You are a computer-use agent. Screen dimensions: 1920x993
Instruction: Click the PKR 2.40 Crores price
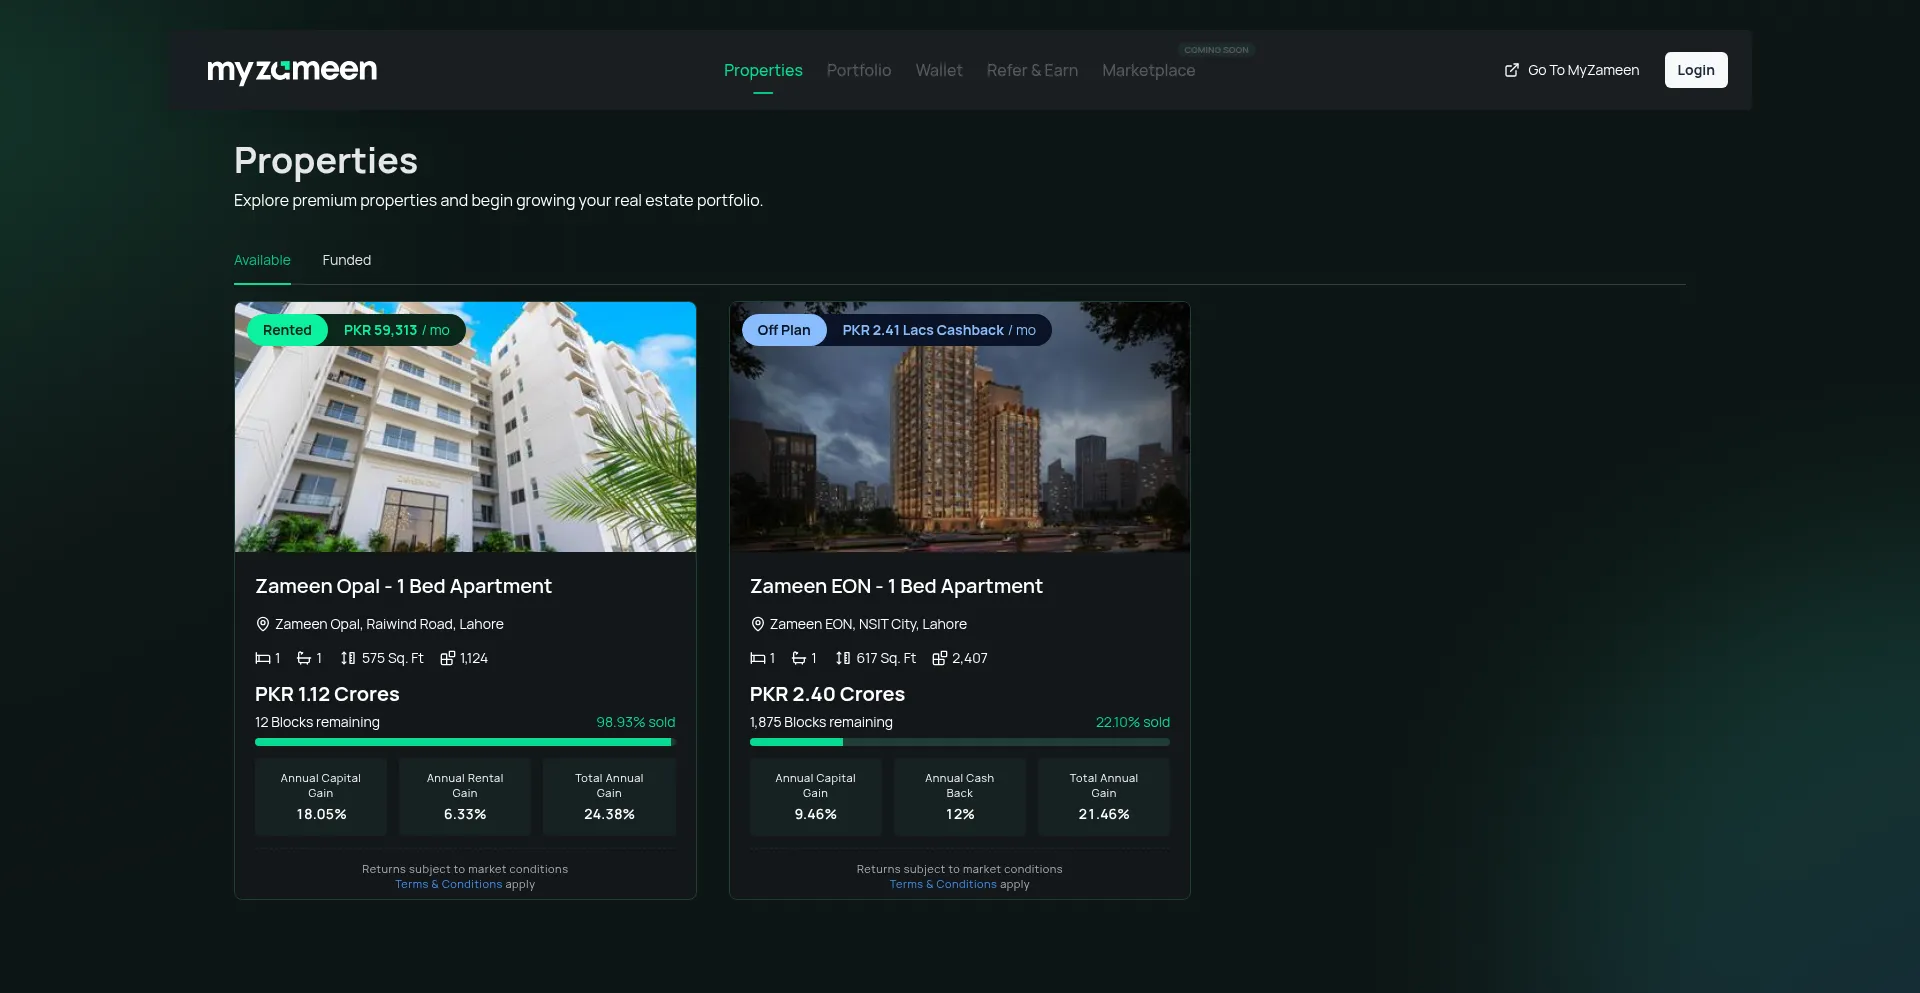(x=827, y=694)
